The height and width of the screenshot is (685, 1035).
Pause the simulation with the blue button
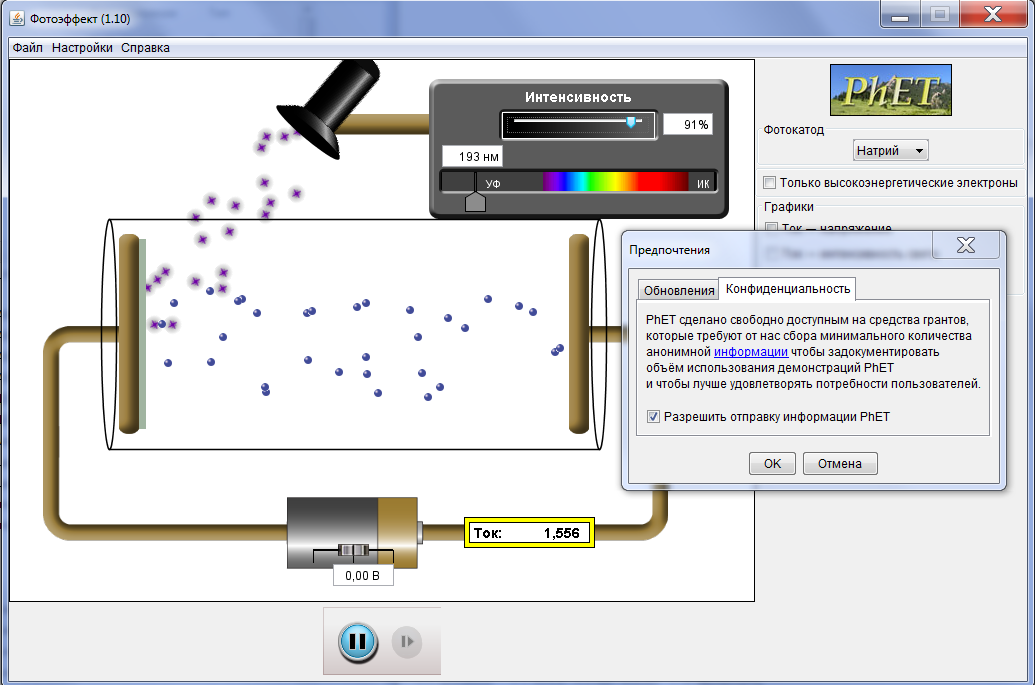click(357, 641)
